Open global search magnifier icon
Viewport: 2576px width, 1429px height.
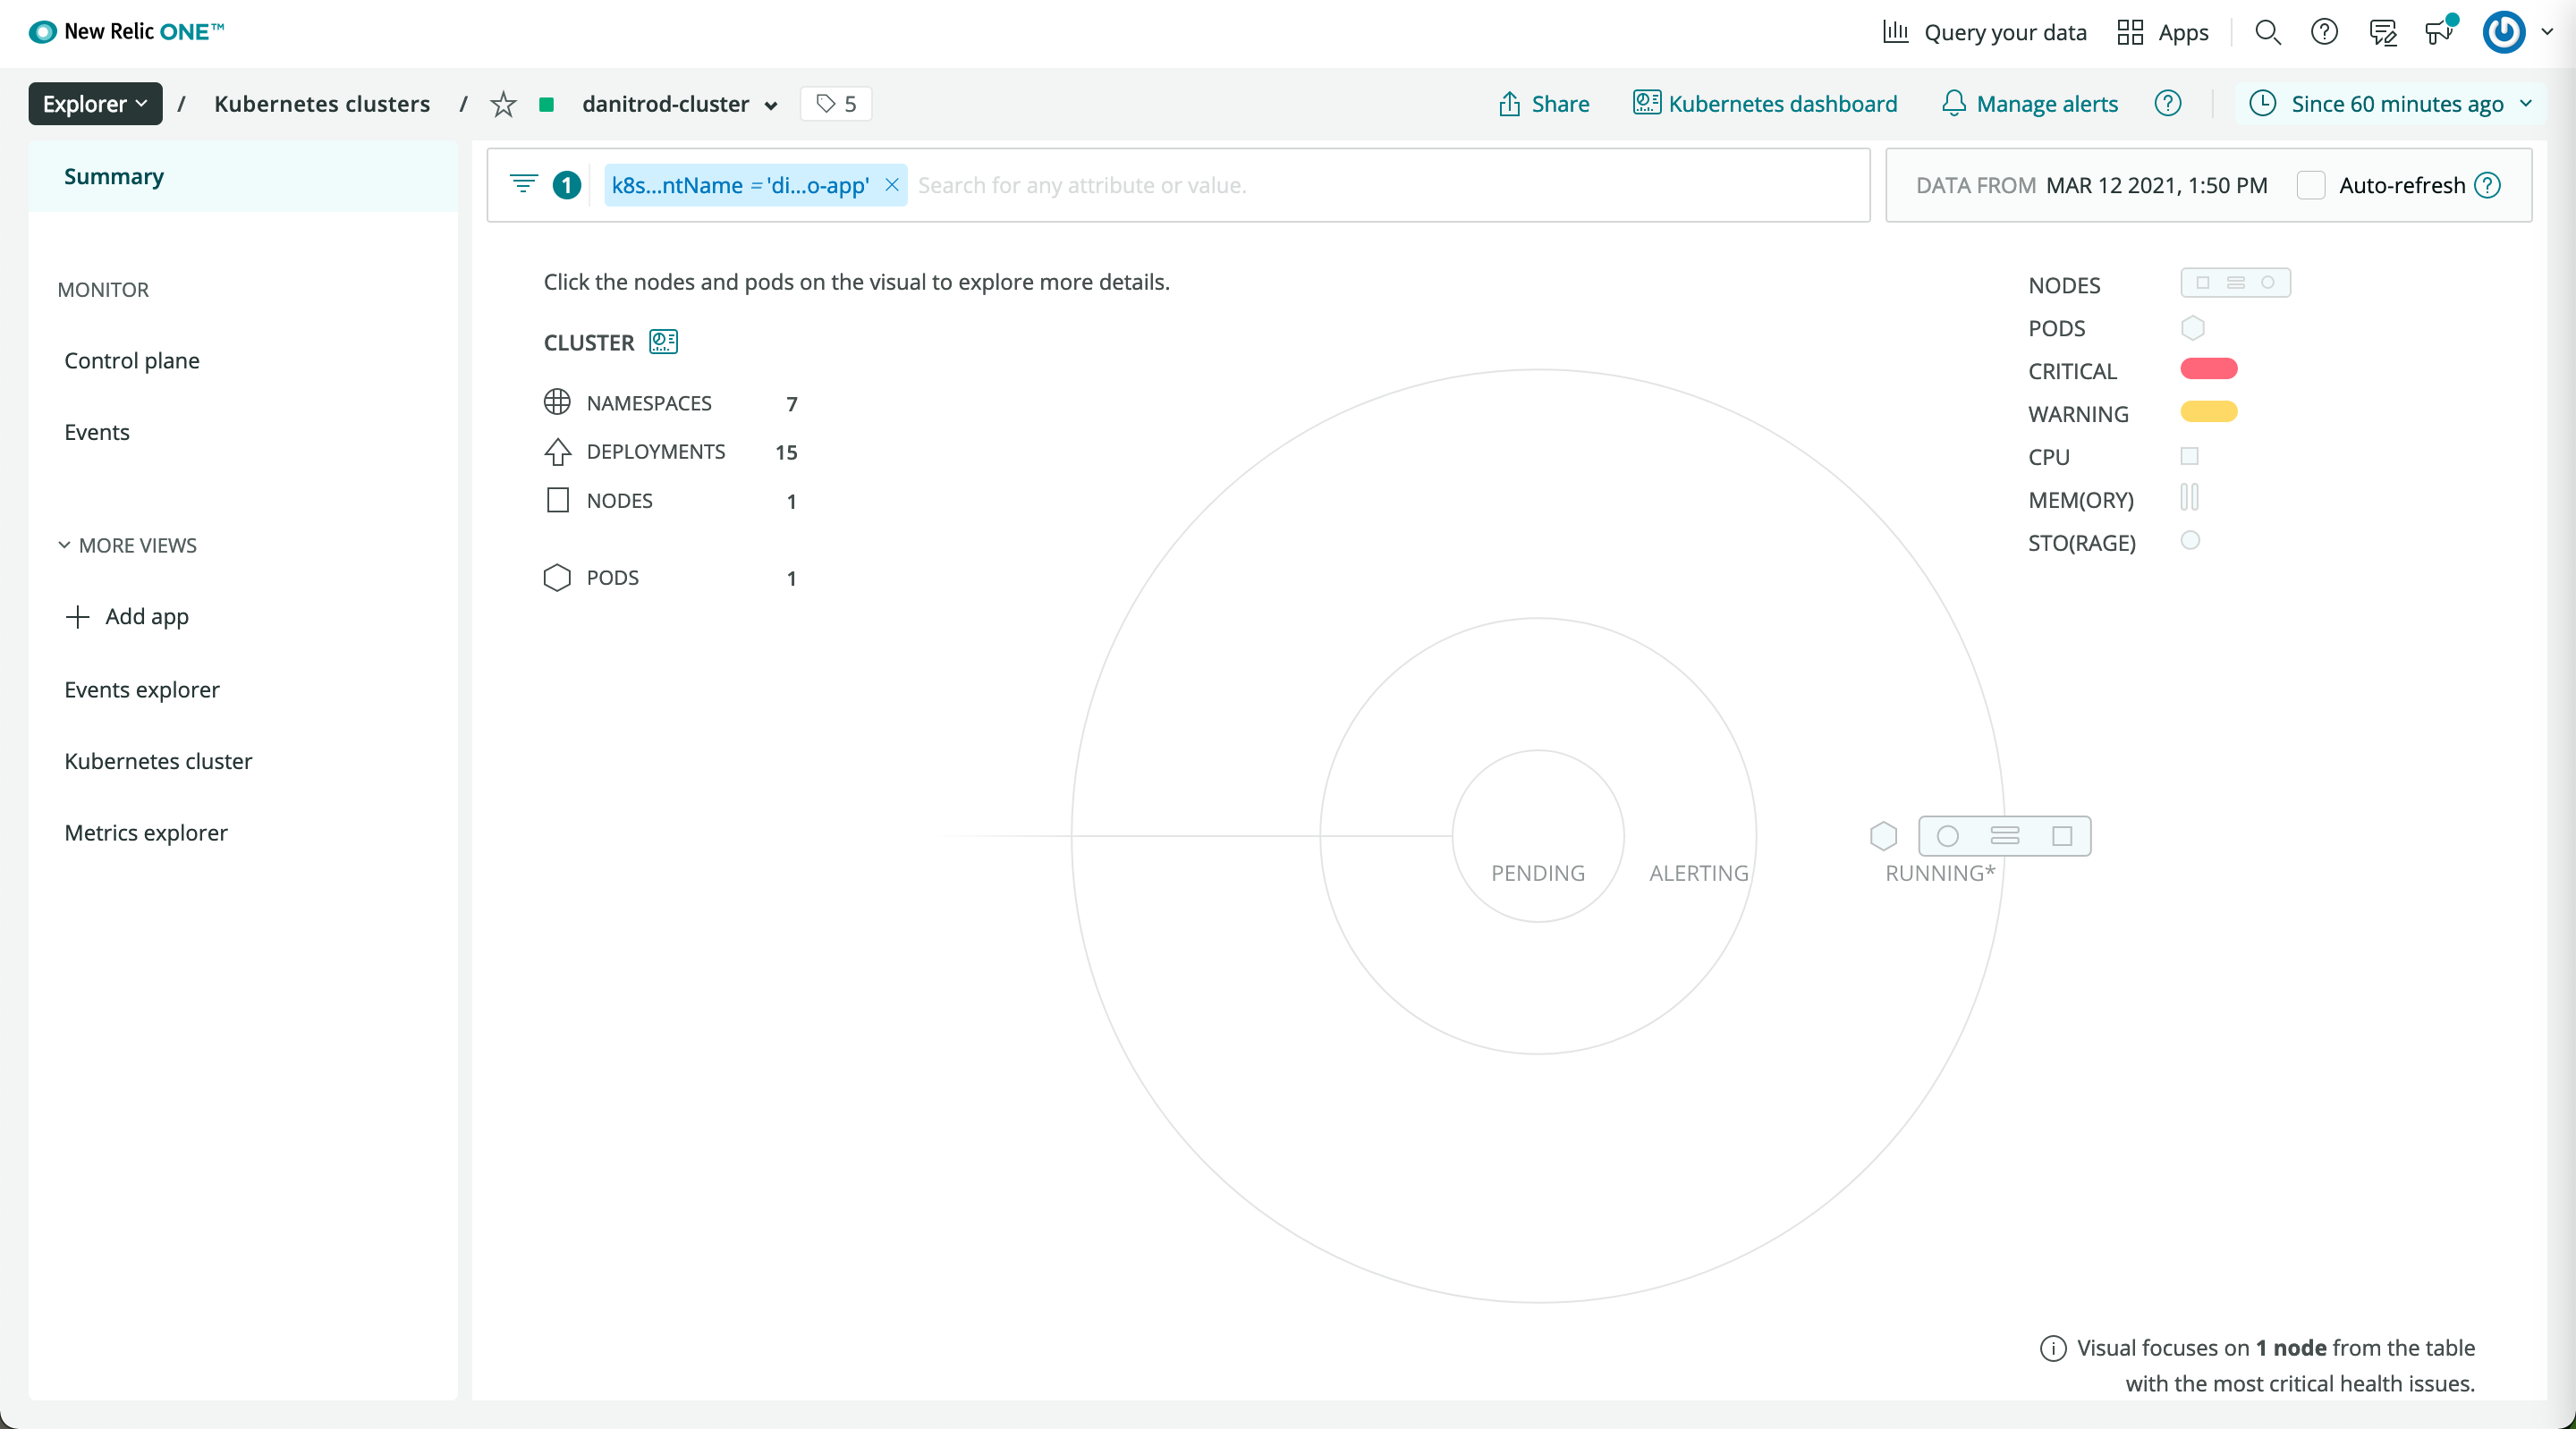click(x=2267, y=32)
